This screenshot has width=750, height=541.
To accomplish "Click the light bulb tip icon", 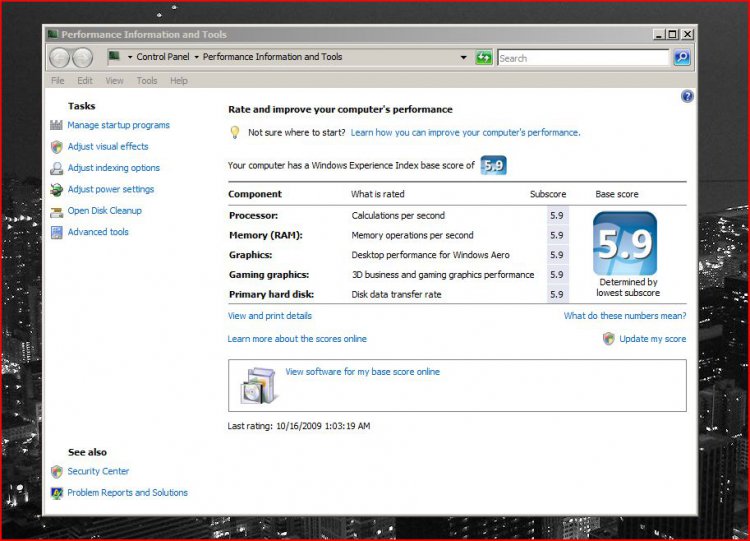I will pyautogui.click(x=235, y=132).
